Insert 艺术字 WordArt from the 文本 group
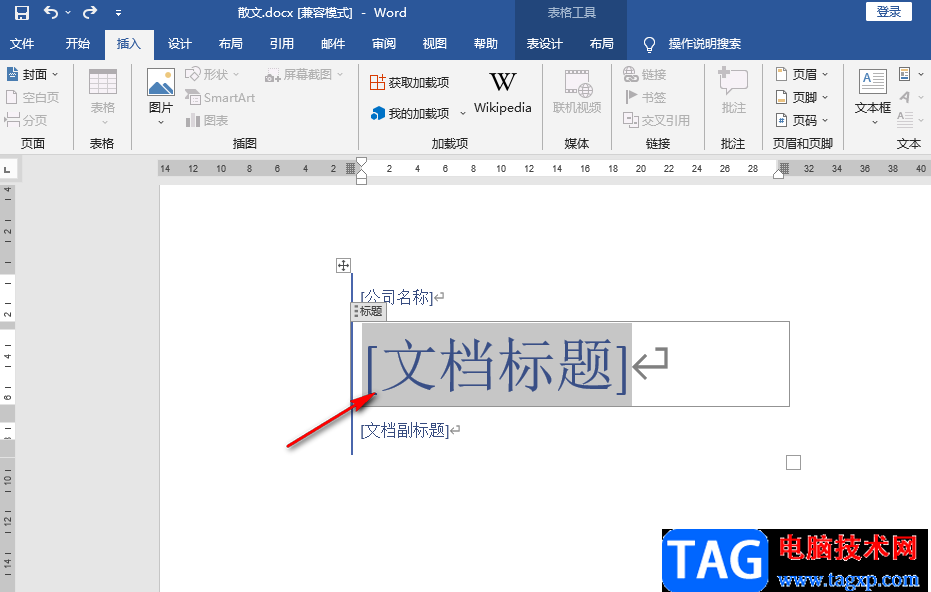The width and height of the screenshot is (931, 592). [x=905, y=97]
